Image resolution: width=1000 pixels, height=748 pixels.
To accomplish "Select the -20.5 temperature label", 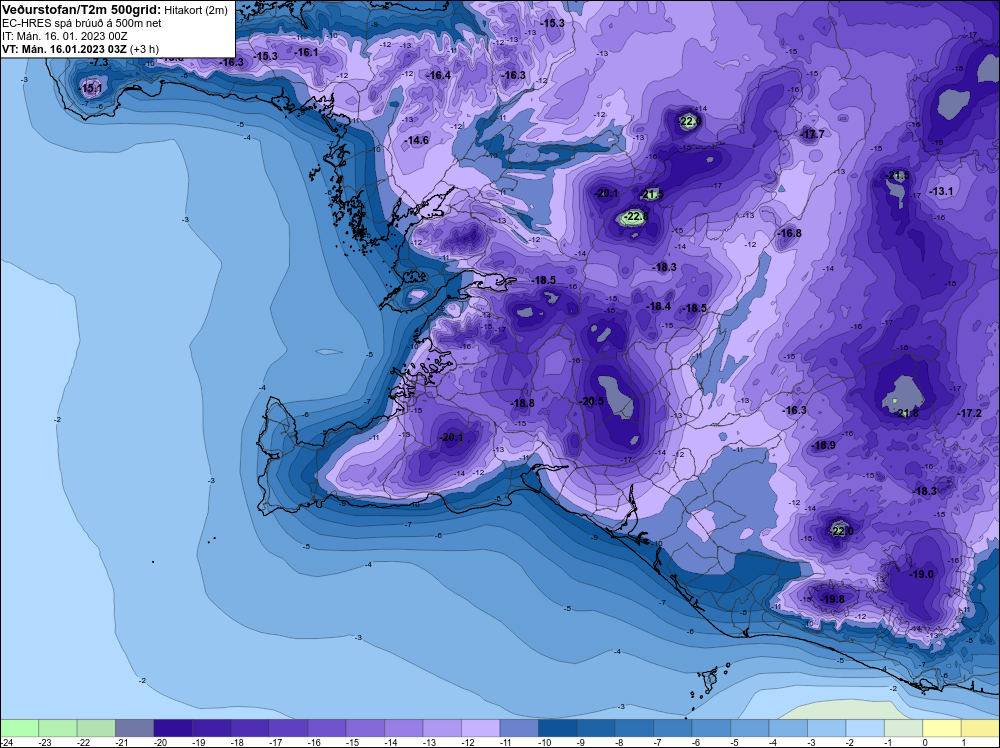I will point(591,401).
